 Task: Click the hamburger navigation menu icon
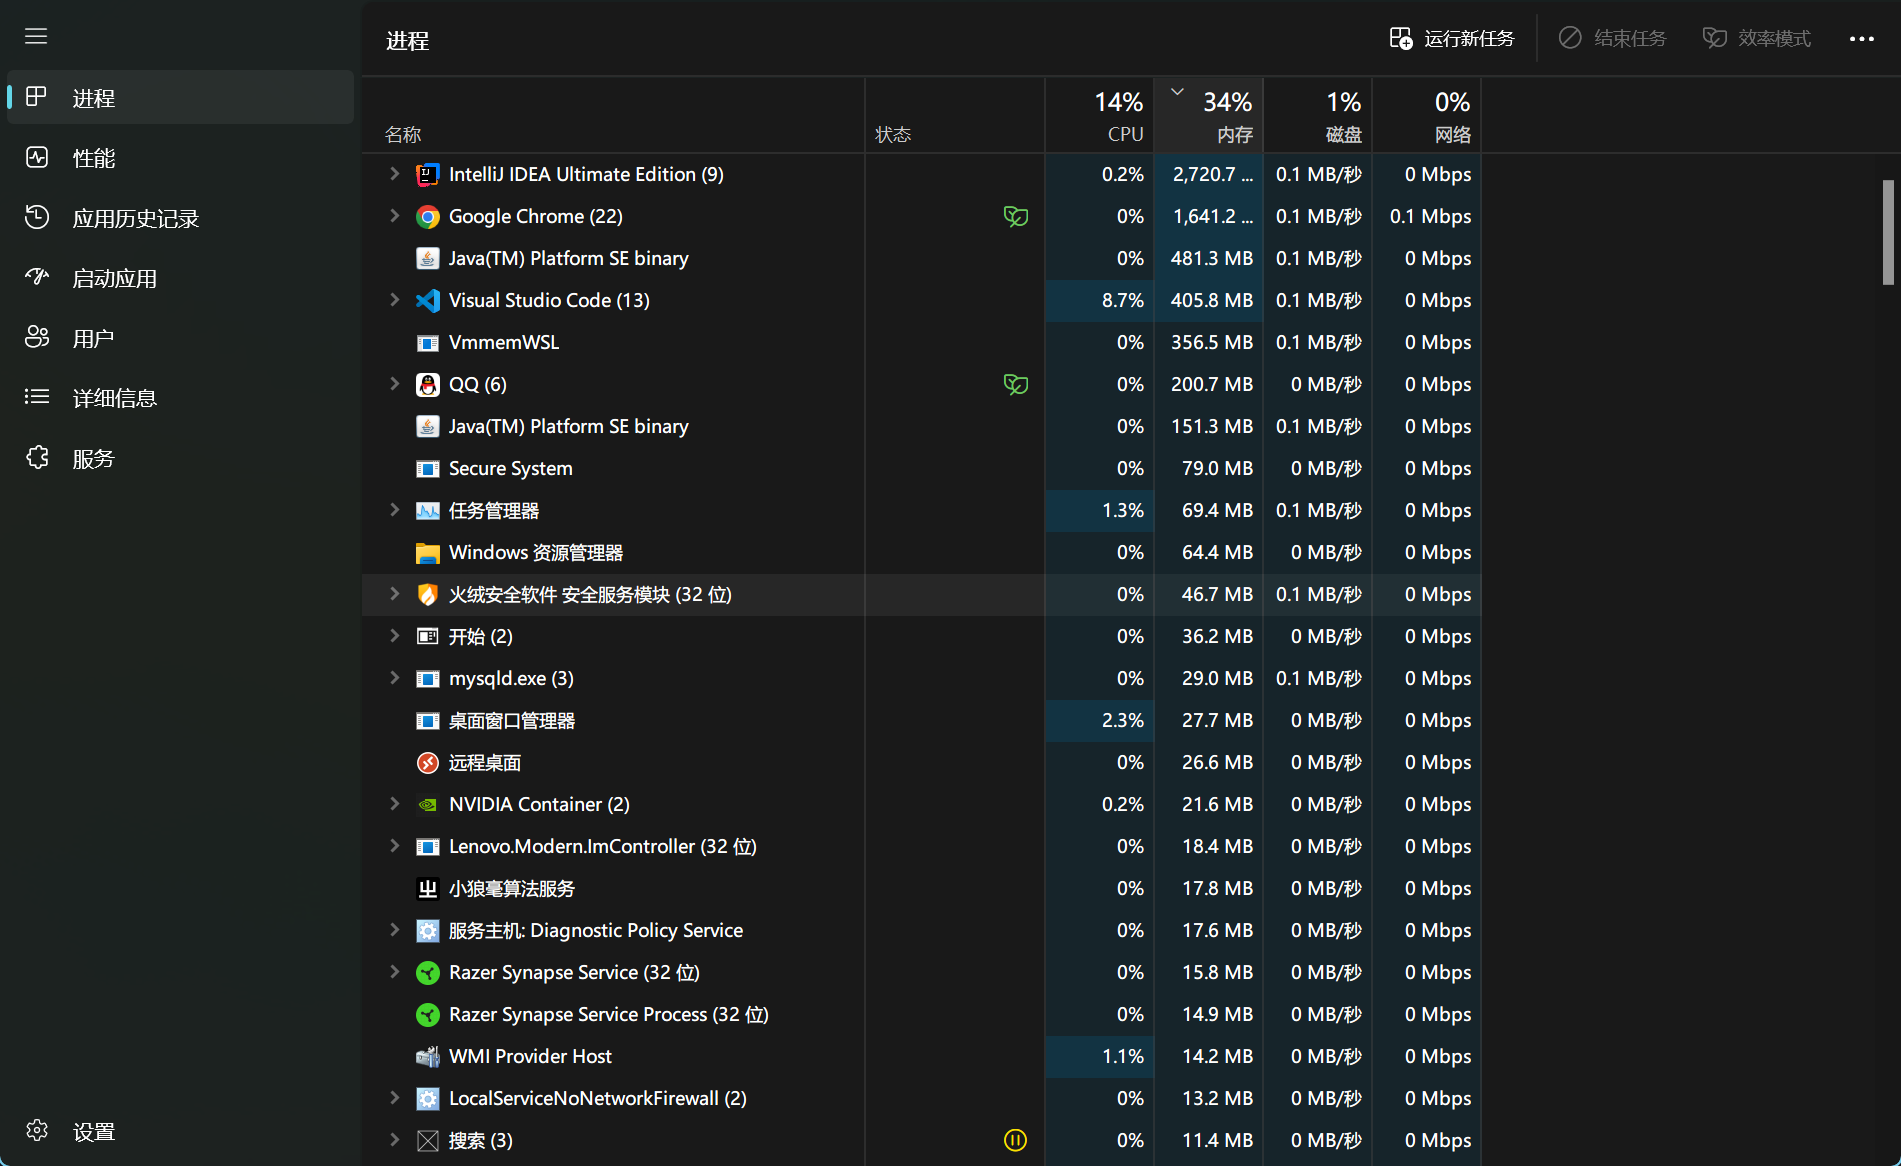point(36,37)
